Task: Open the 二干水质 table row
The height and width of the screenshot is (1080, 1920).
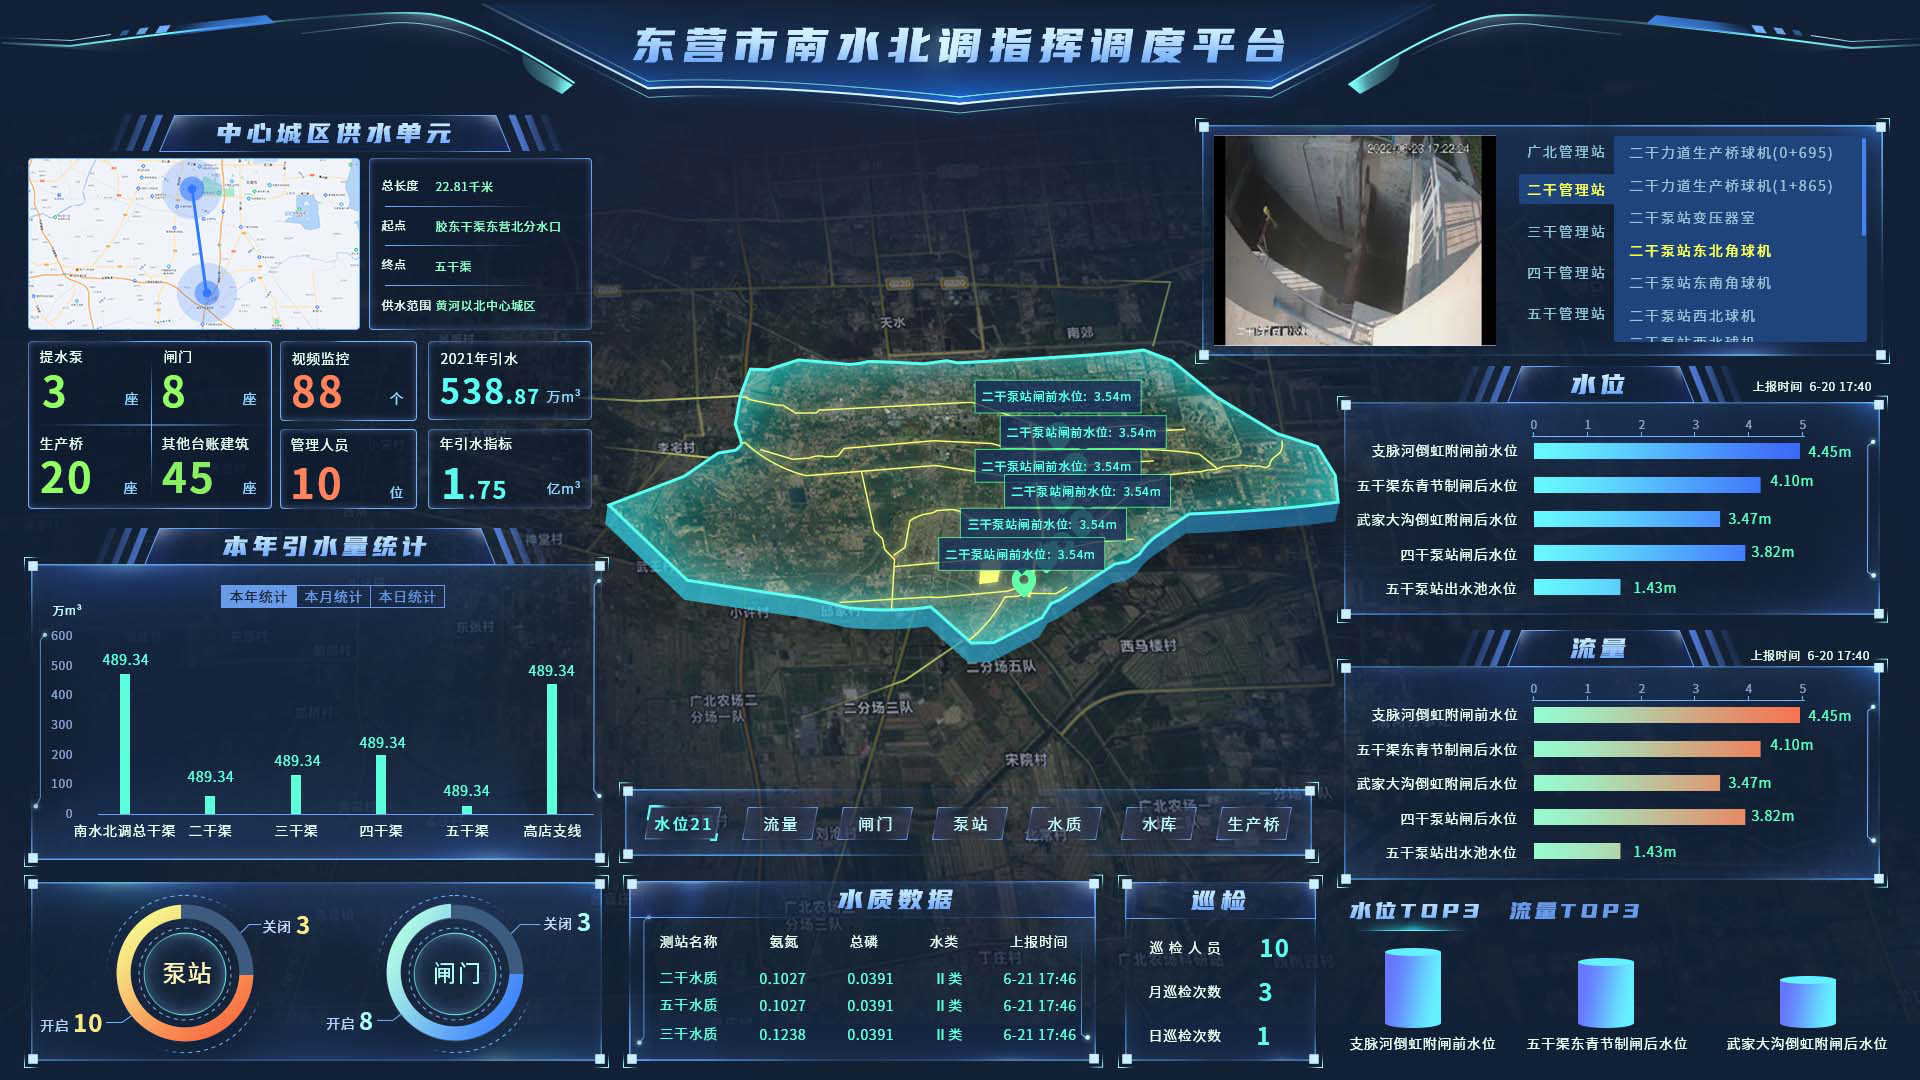Action: [x=867, y=979]
